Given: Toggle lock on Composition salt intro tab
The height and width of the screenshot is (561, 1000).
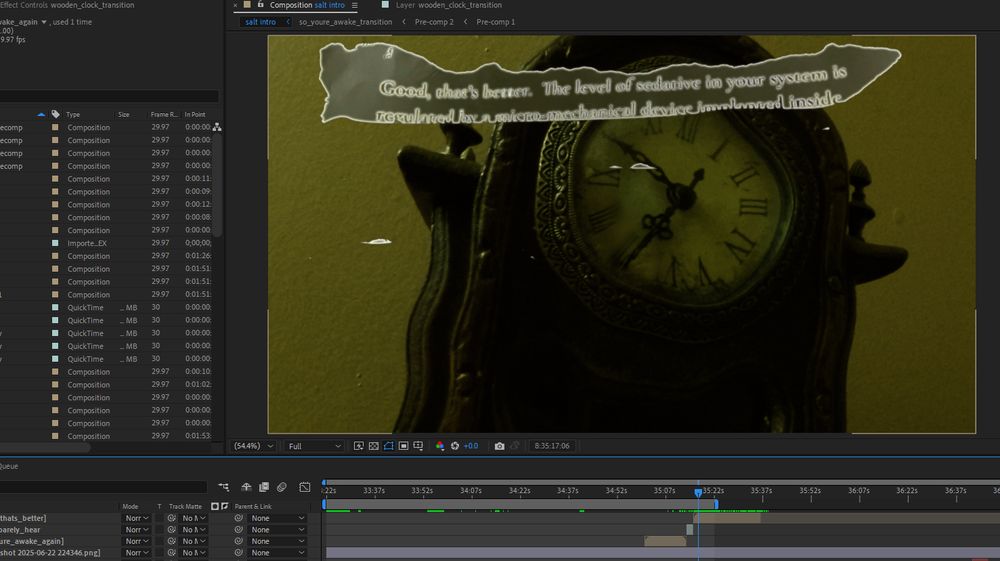Looking at the screenshot, I should (260, 4).
